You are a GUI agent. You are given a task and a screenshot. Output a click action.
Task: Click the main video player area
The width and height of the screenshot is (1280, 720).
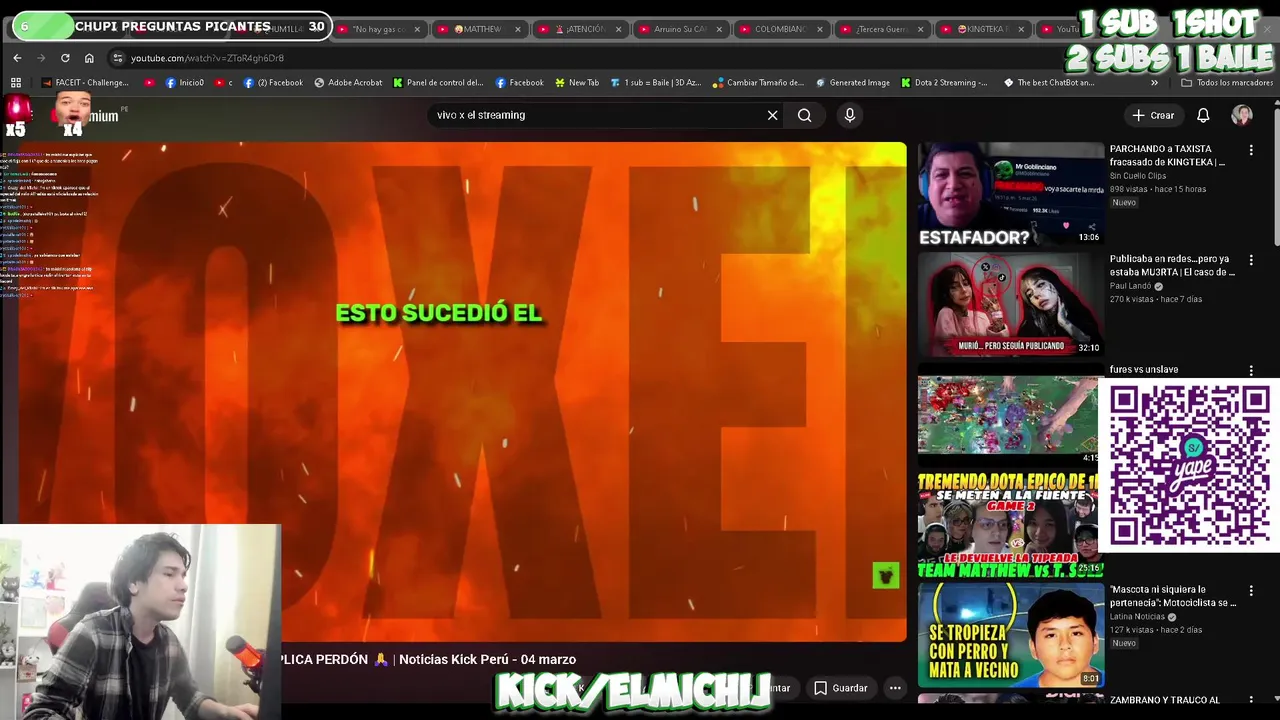point(461,392)
